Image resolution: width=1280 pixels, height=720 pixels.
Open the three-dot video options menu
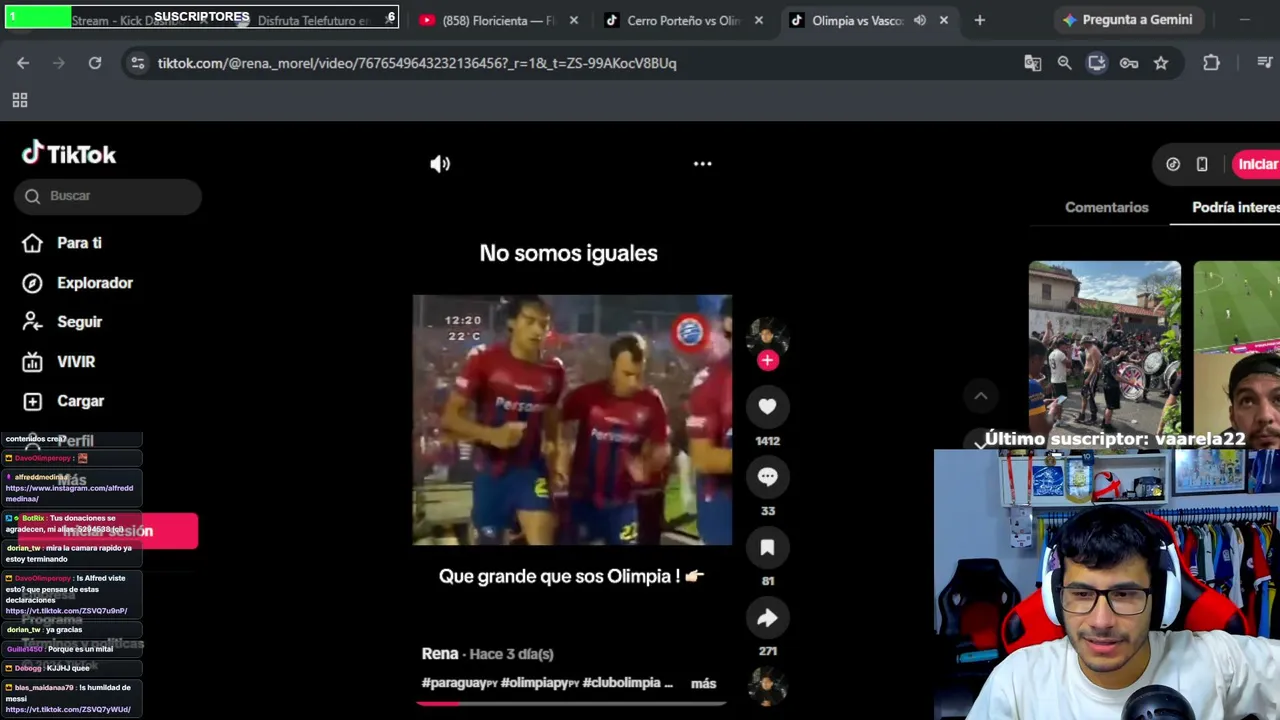click(x=703, y=164)
